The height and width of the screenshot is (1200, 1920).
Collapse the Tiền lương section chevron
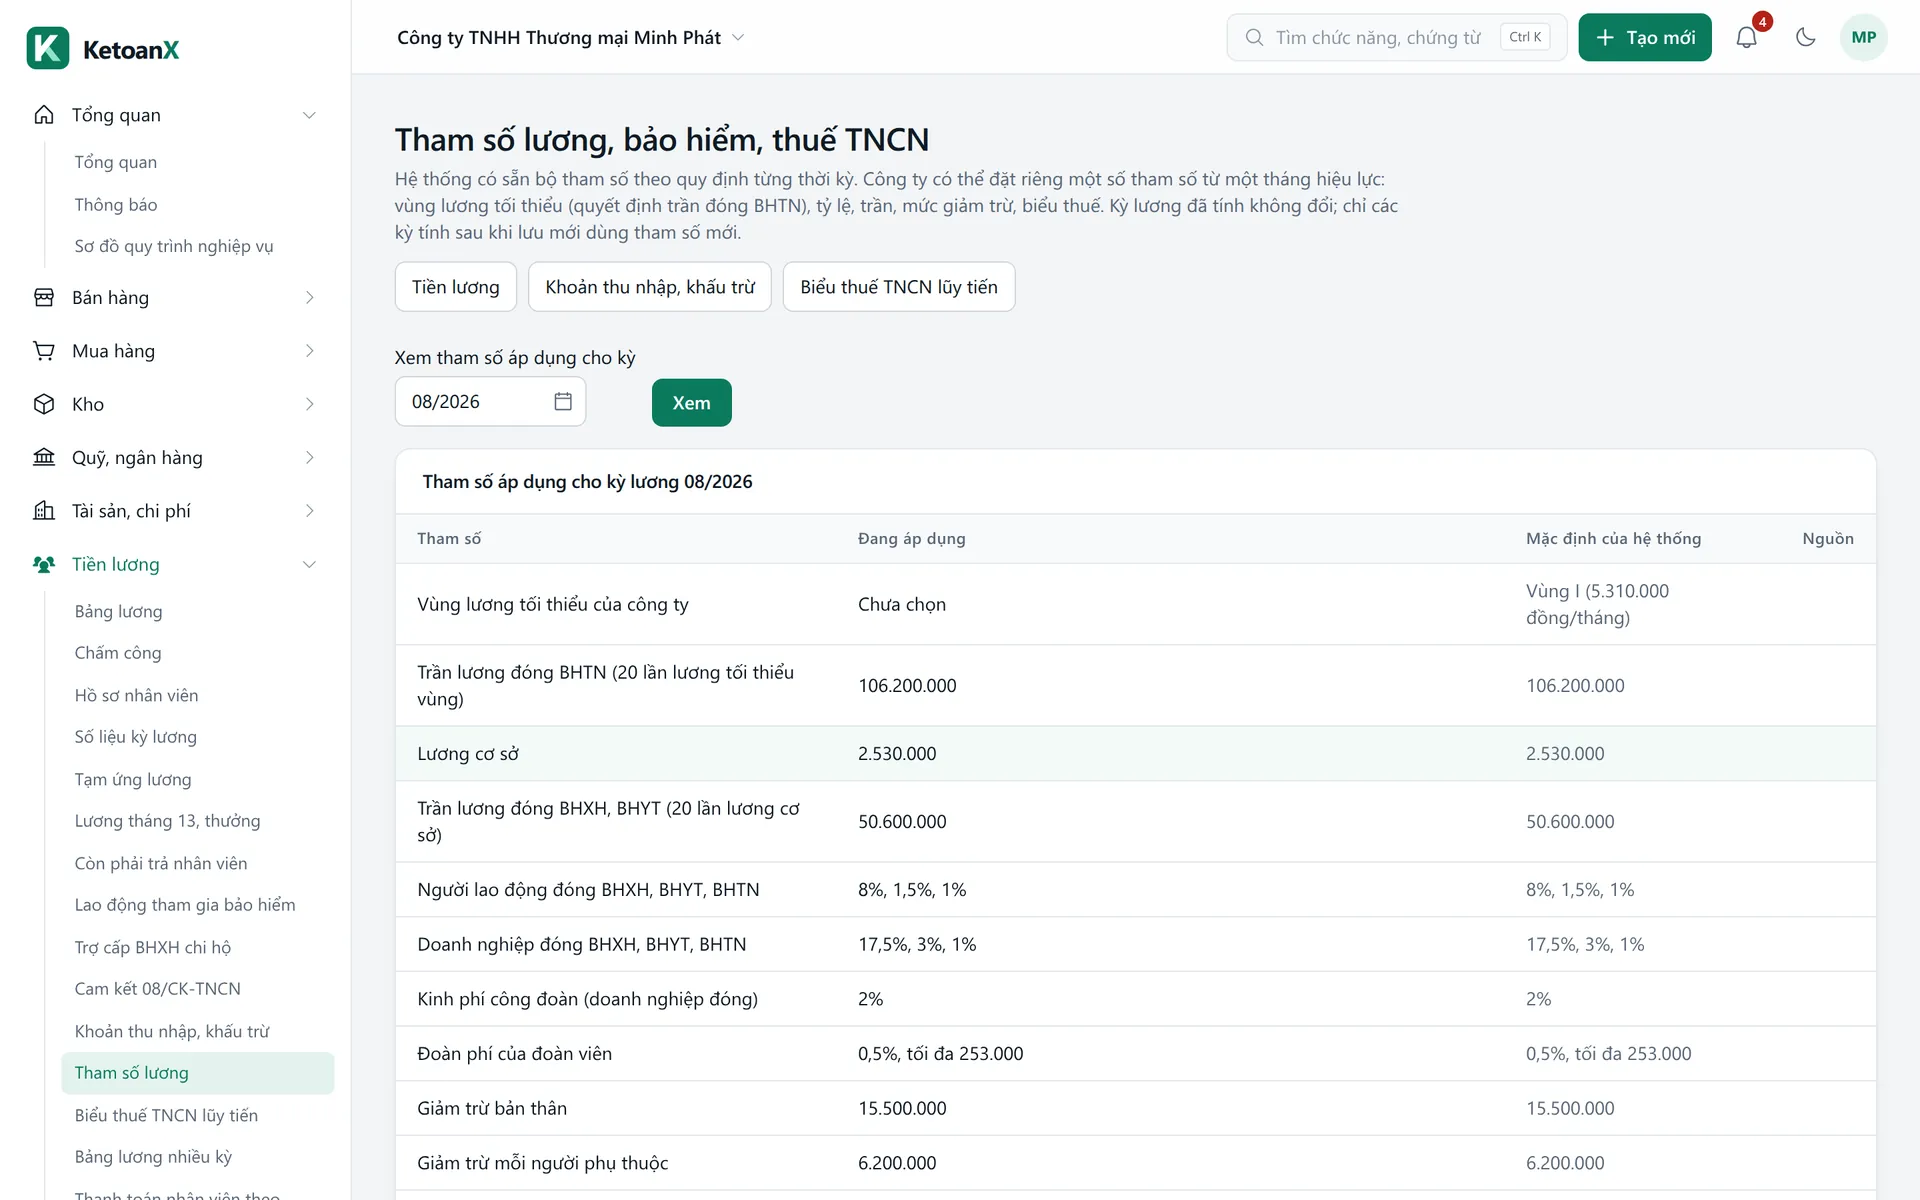[309, 564]
